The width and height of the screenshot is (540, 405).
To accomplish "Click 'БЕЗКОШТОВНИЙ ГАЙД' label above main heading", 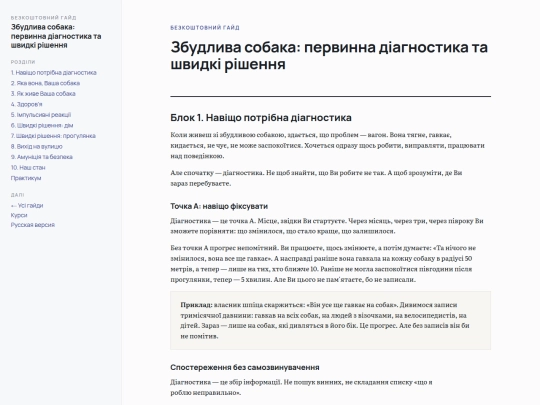I will (205, 28).
